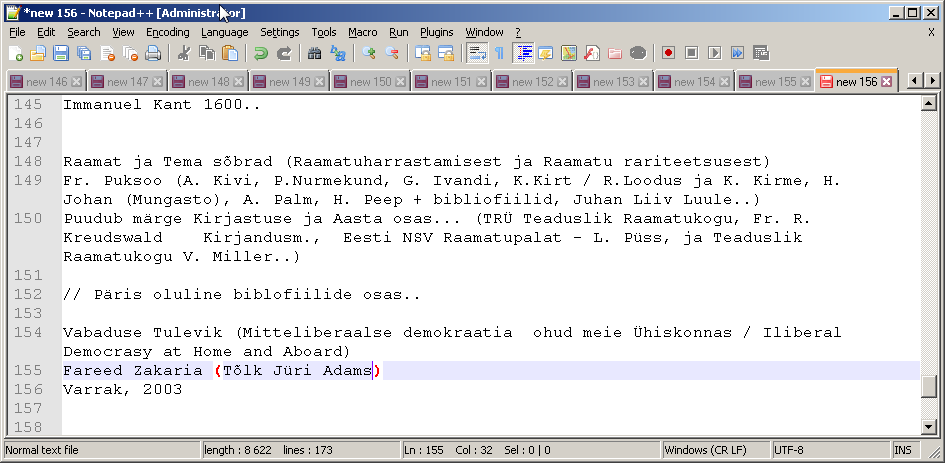This screenshot has width=945, height=463.
Task: Open the Language menu
Action: coord(225,32)
